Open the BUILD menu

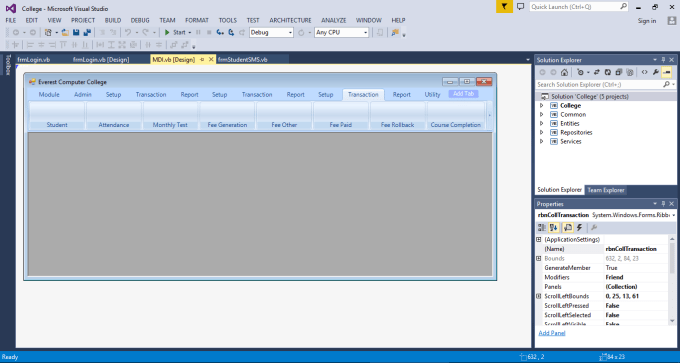pyautogui.click(x=113, y=20)
